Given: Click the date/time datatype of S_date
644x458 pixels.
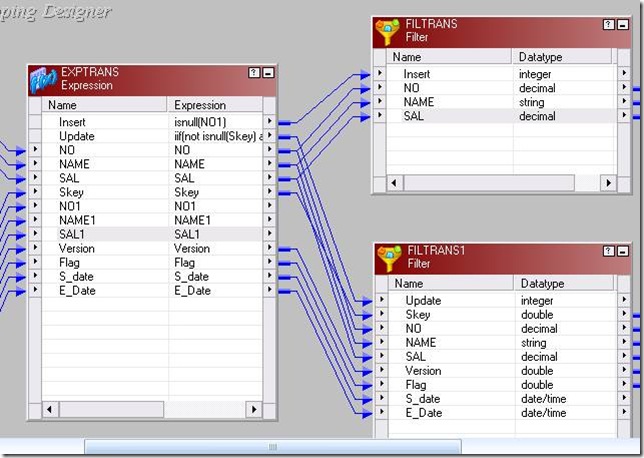Looking at the screenshot, I should 544,399.
